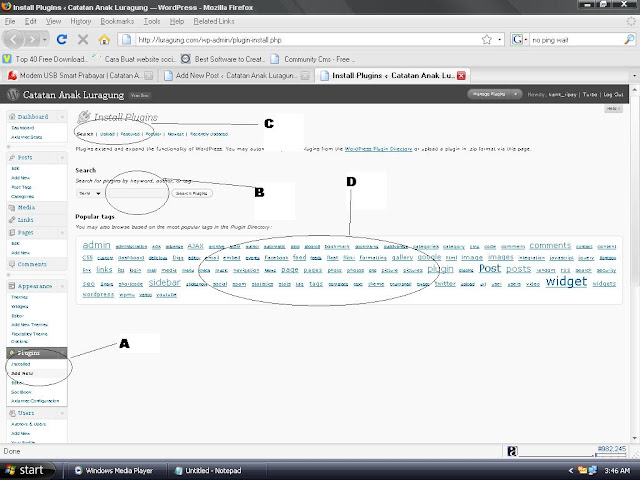
Task: Bookmark this page with the star icon
Action: pyautogui.click(x=487, y=40)
